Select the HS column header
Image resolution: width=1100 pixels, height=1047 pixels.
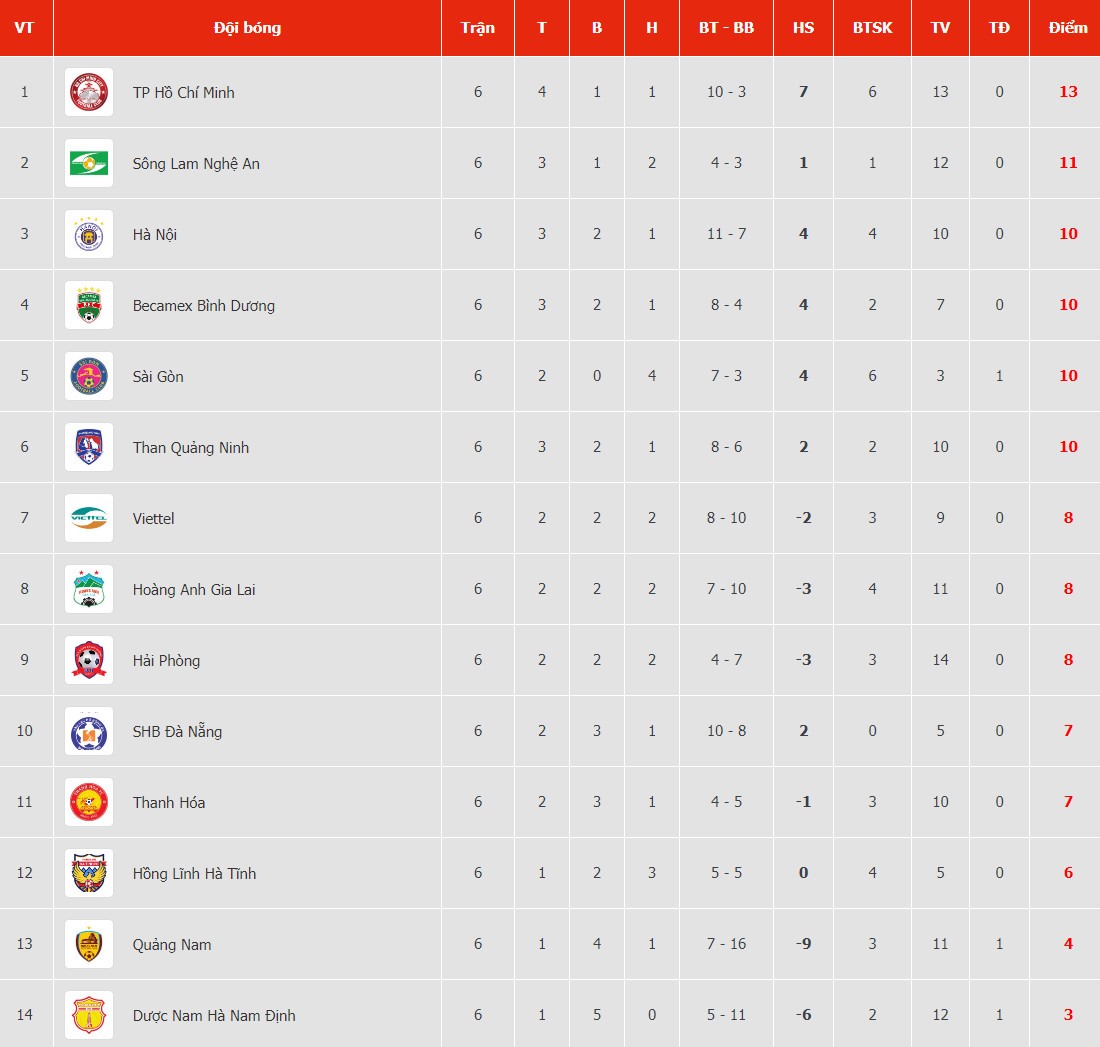click(803, 27)
